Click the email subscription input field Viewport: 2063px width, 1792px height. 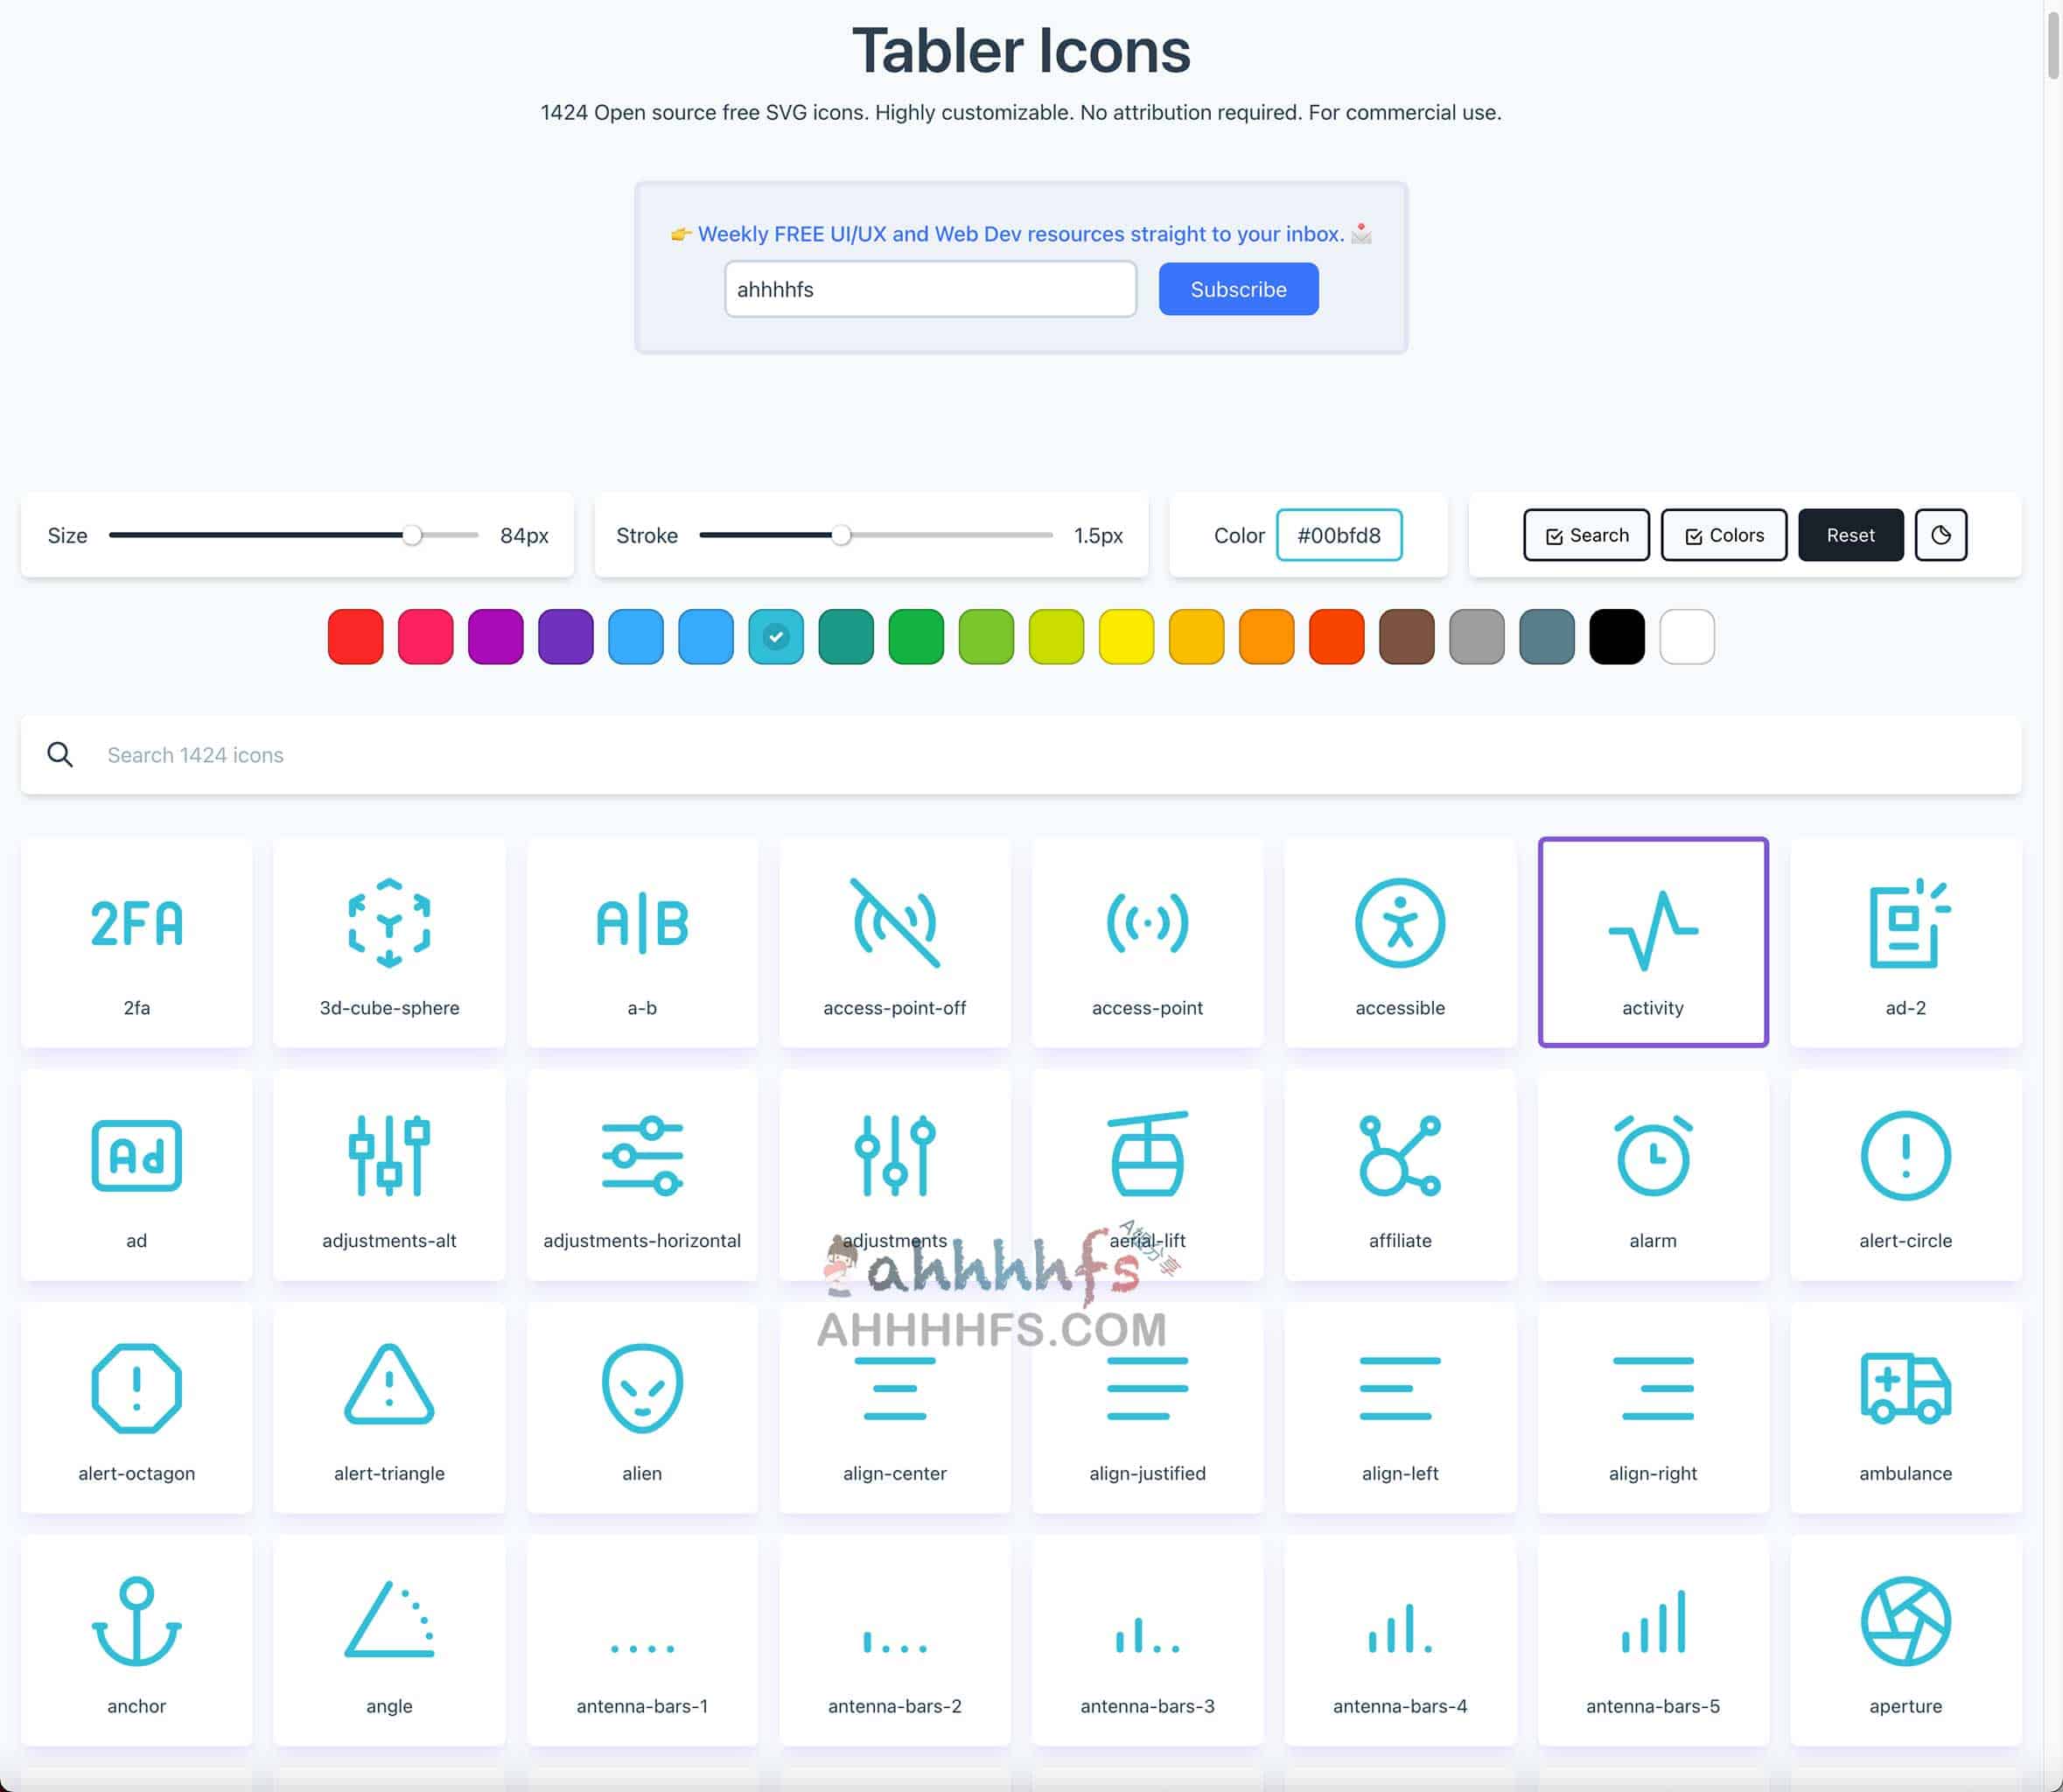(x=930, y=288)
